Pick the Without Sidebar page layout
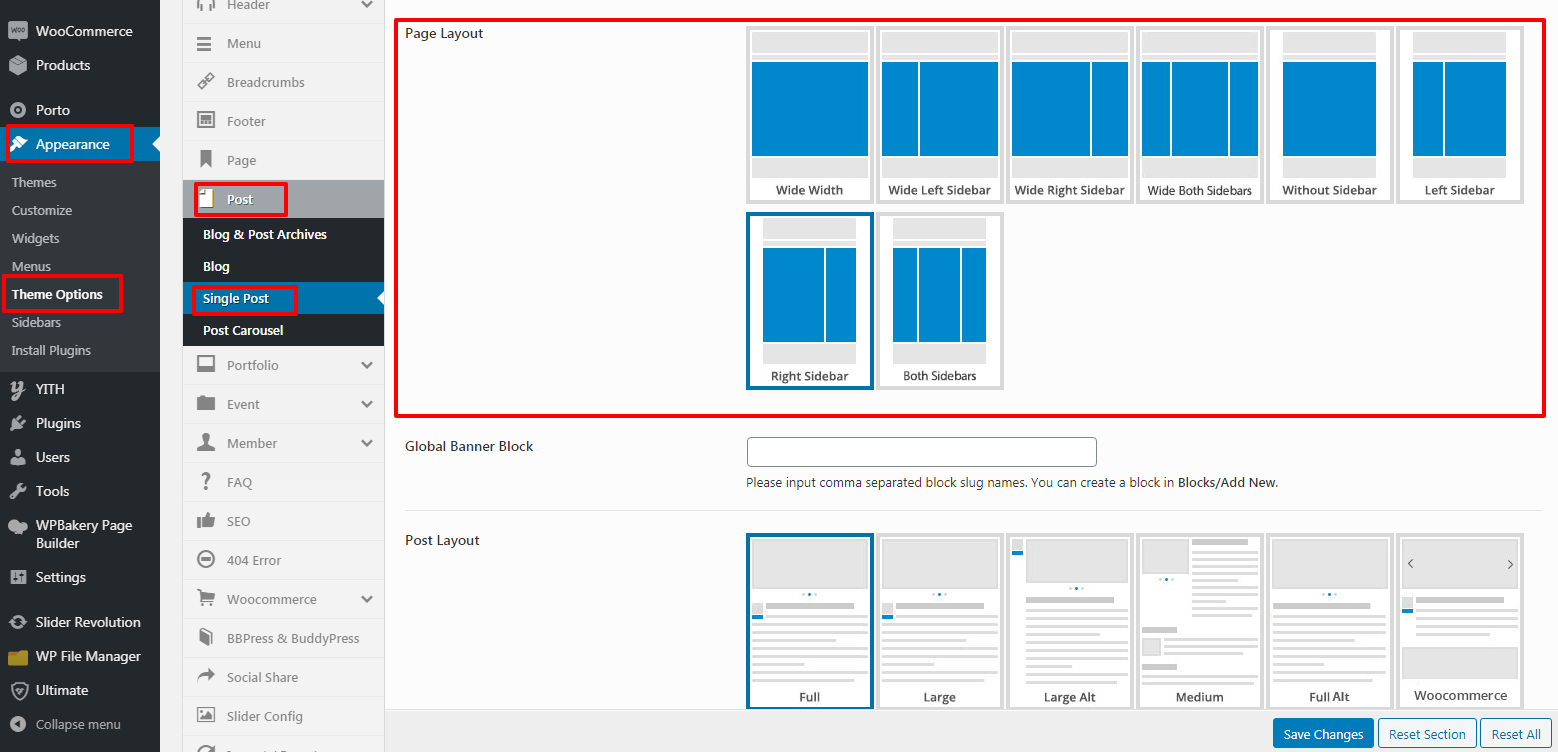1558x752 pixels. (x=1330, y=115)
